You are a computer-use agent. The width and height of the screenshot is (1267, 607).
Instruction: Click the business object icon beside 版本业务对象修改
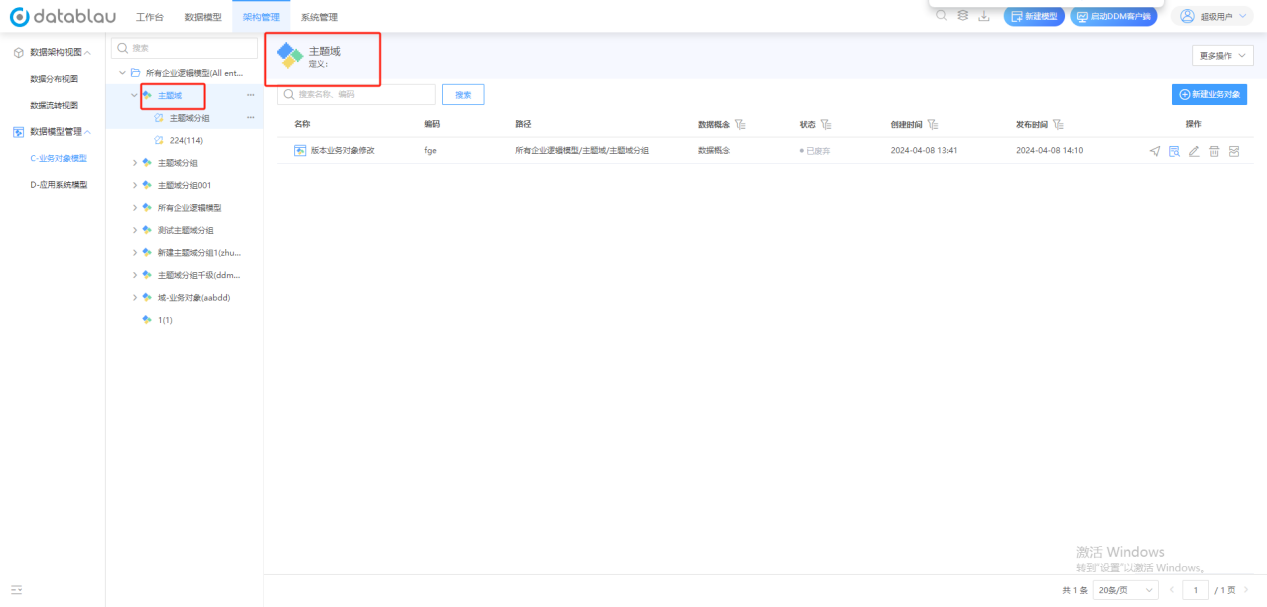pos(299,150)
